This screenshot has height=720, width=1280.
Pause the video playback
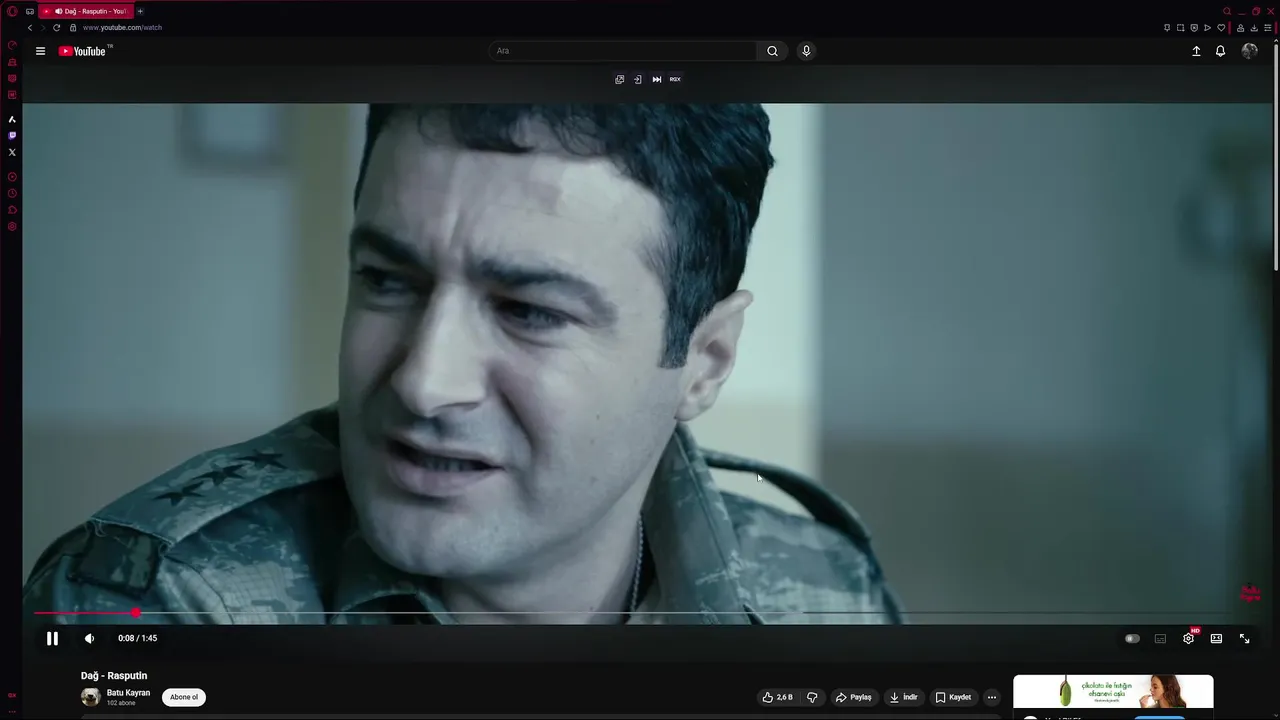[52, 638]
